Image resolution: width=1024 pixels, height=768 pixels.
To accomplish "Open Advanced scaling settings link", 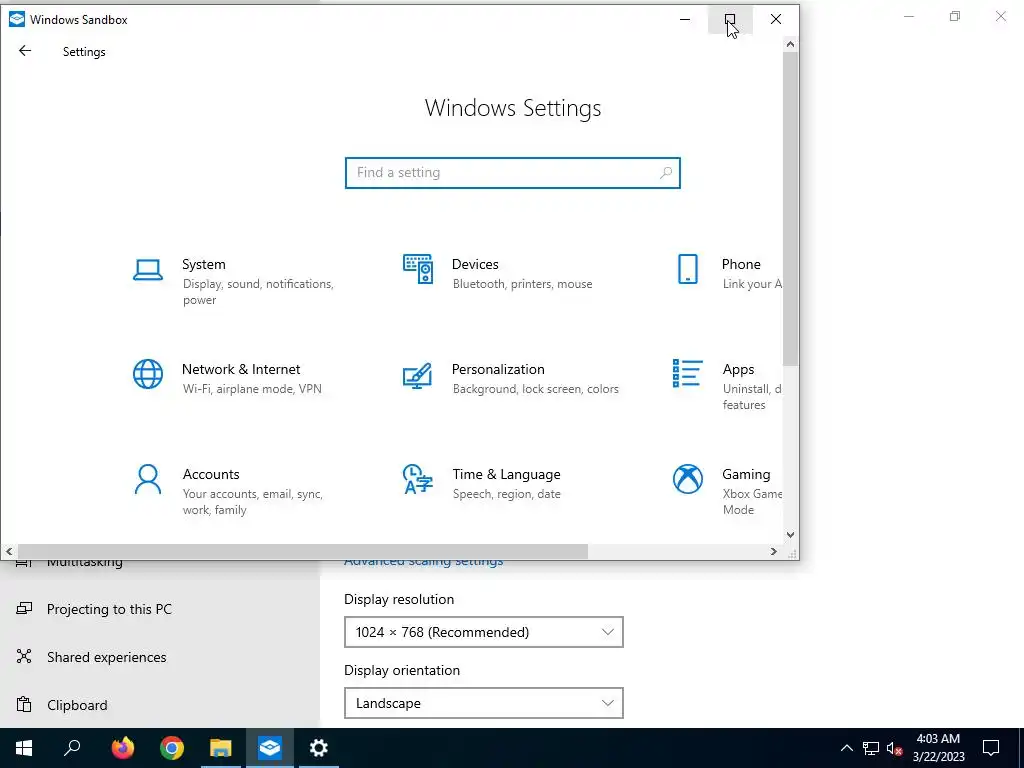I will (424, 563).
